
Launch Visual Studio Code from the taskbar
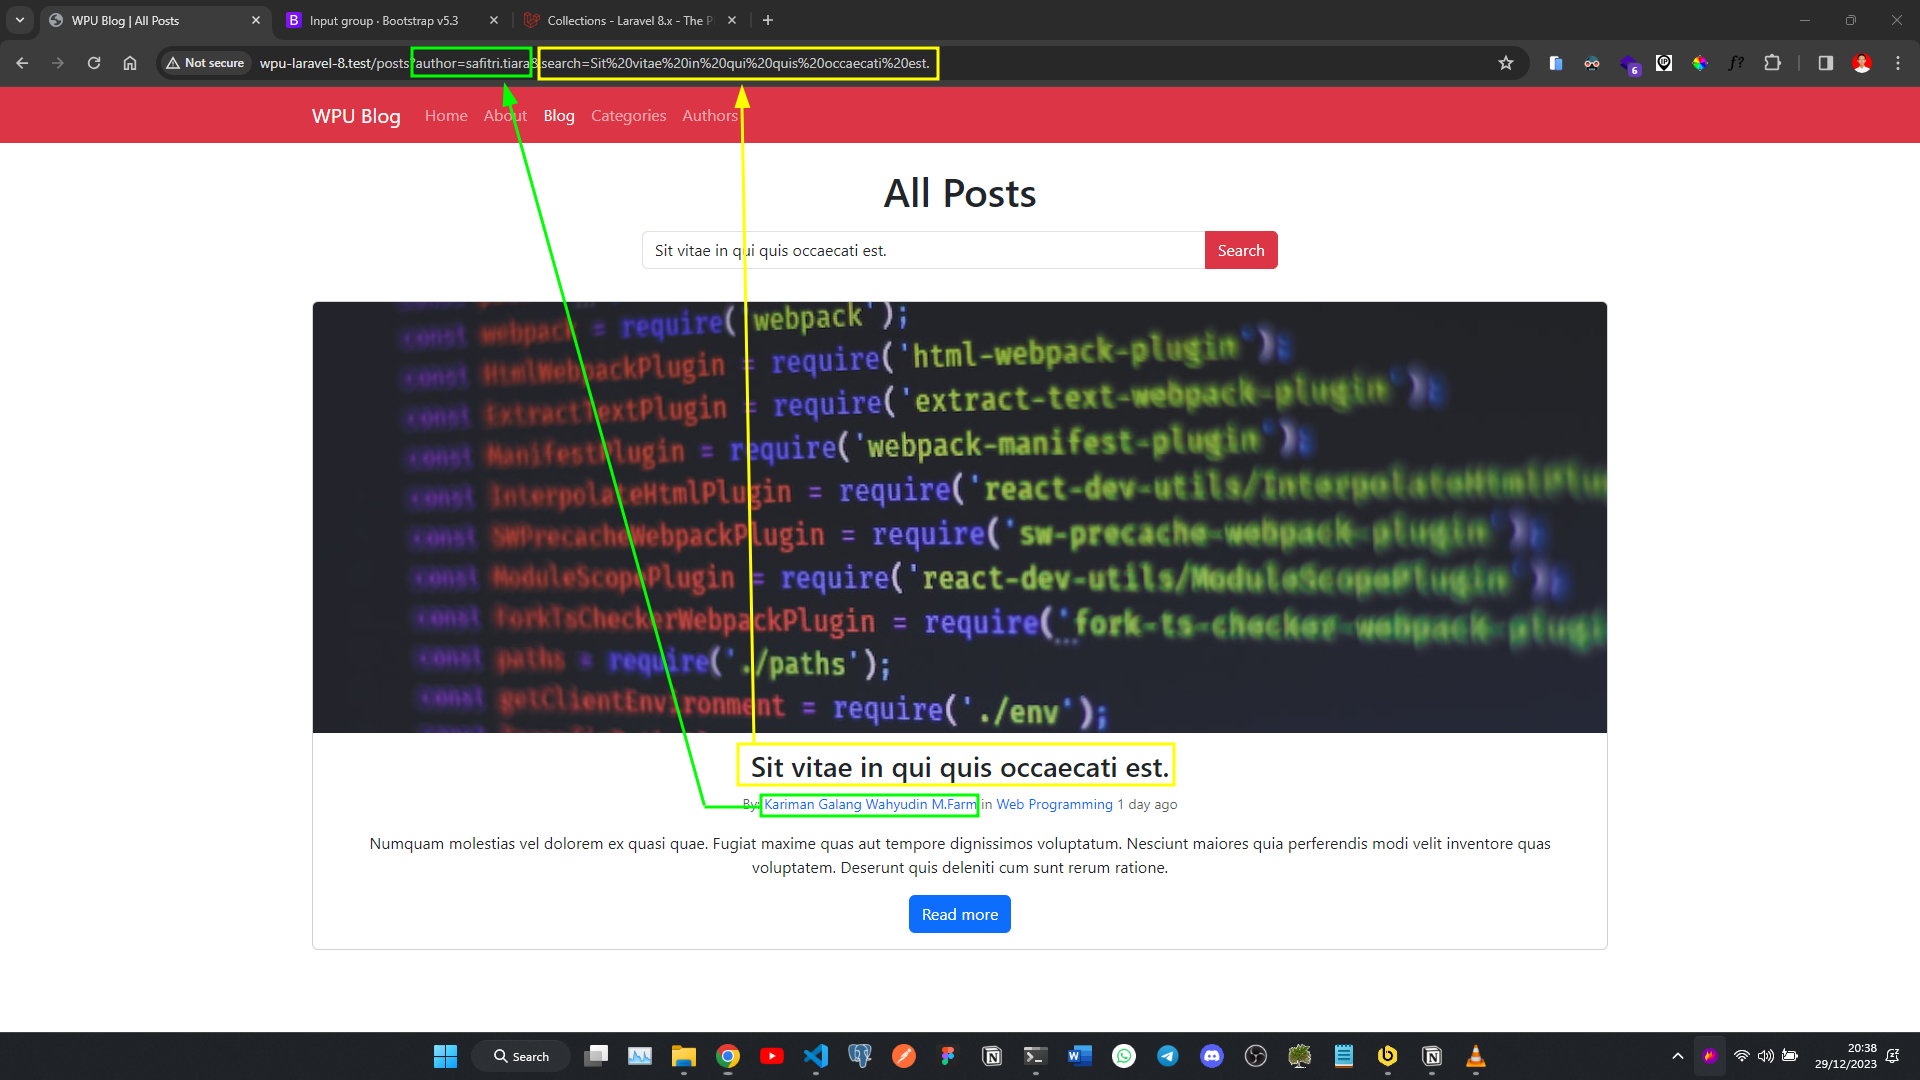tap(816, 1055)
